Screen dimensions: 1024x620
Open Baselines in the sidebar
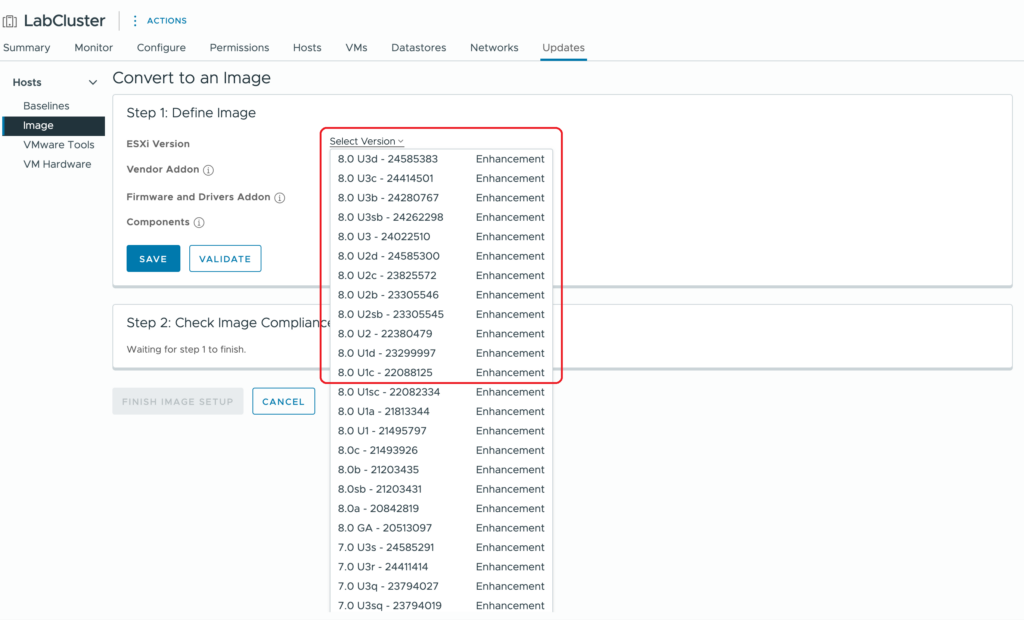[x=46, y=106]
